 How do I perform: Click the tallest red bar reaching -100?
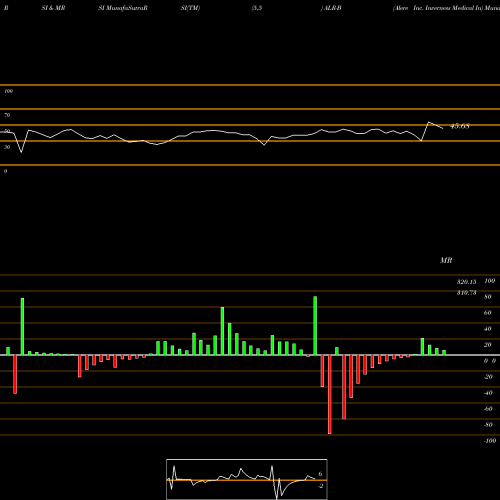pyautogui.click(x=330, y=394)
